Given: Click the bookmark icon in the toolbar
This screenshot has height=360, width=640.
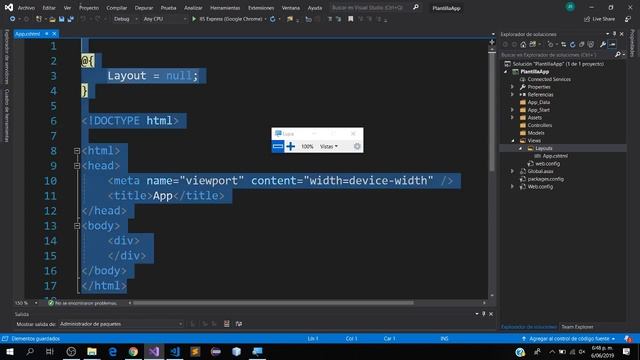Looking at the screenshot, I should tap(351, 19).
